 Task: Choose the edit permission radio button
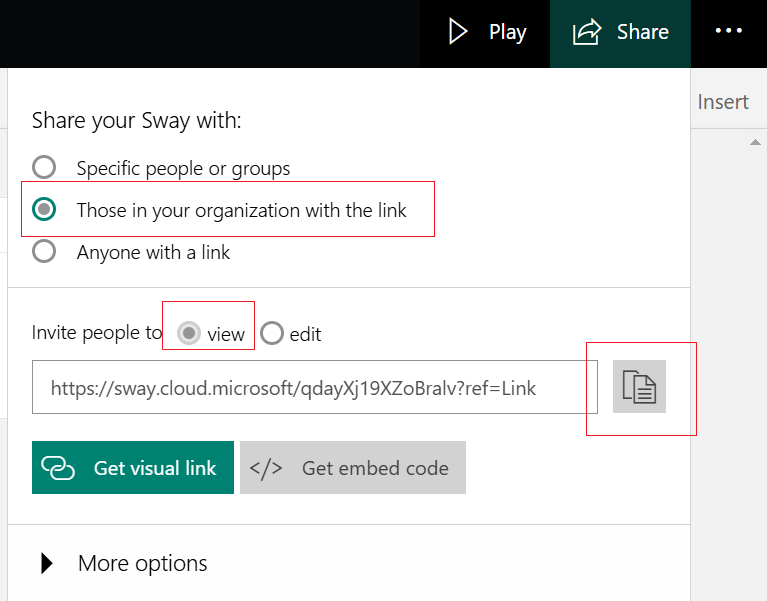272,334
